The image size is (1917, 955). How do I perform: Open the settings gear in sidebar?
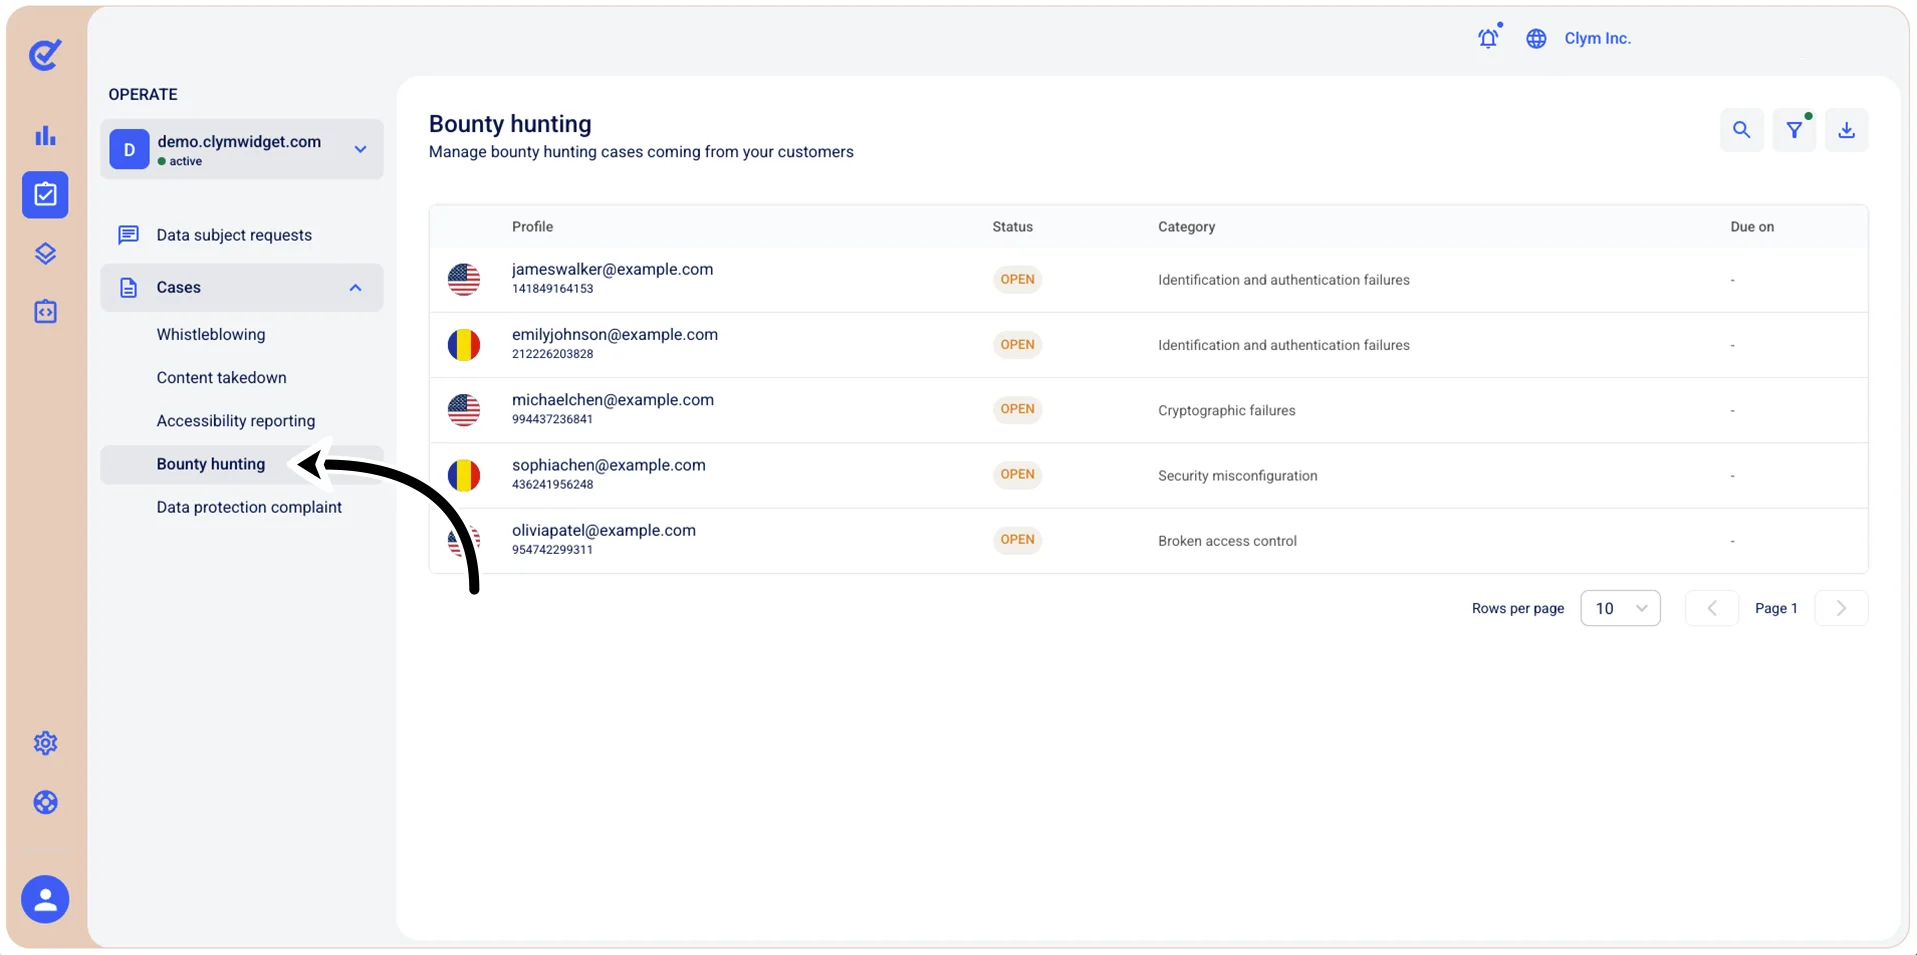pyautogui.click(x=45, y=743)
